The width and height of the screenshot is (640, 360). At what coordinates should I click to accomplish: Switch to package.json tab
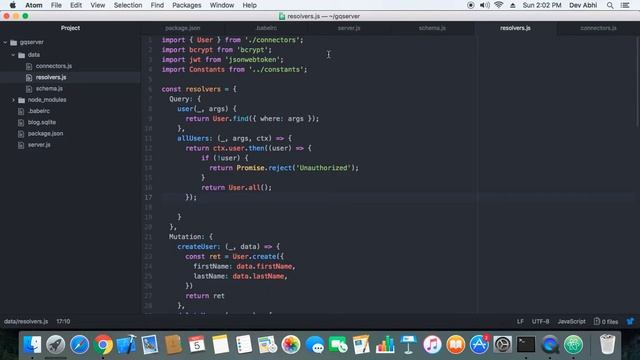pyautogui.click(x=182, y=28)
